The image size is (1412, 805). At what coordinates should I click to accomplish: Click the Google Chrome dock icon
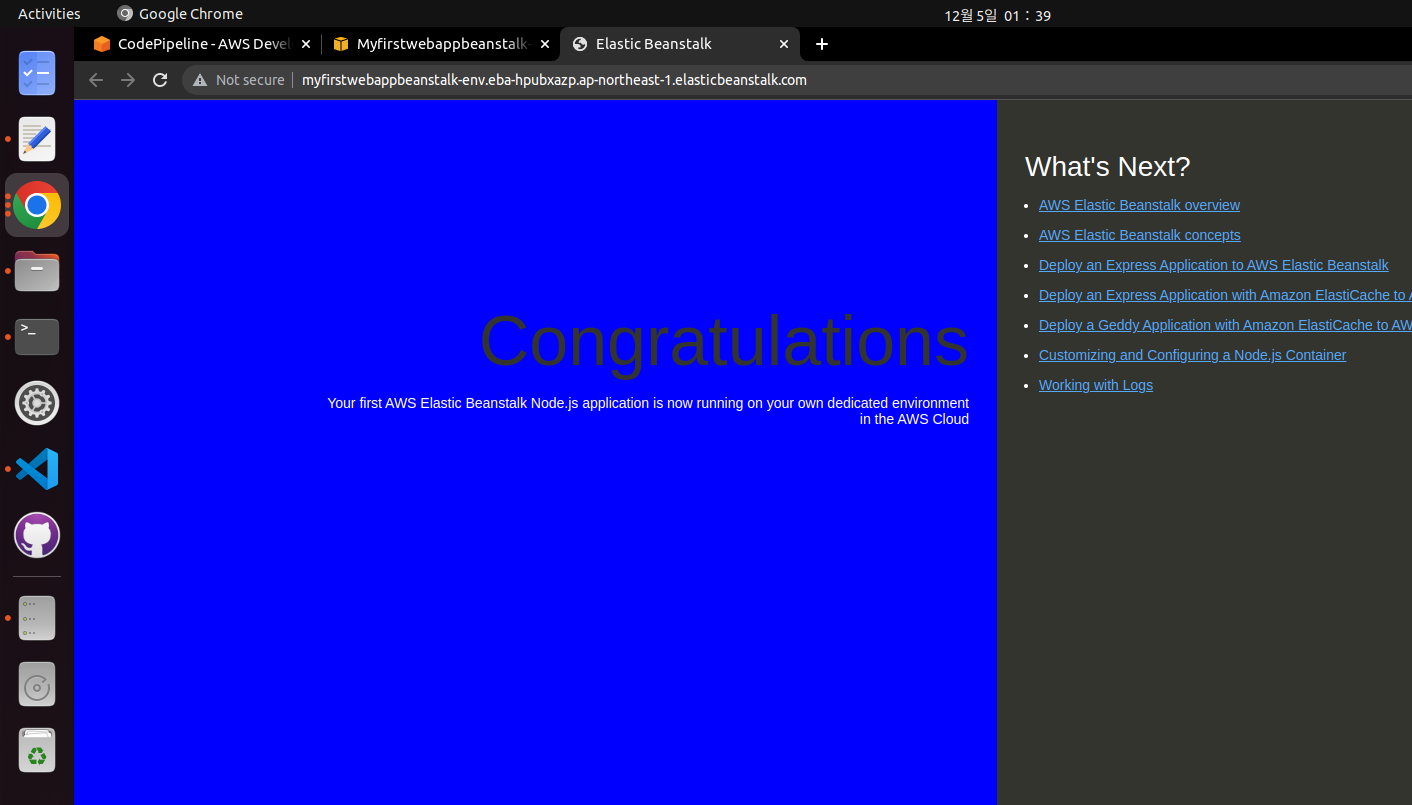tap(37, 205)
